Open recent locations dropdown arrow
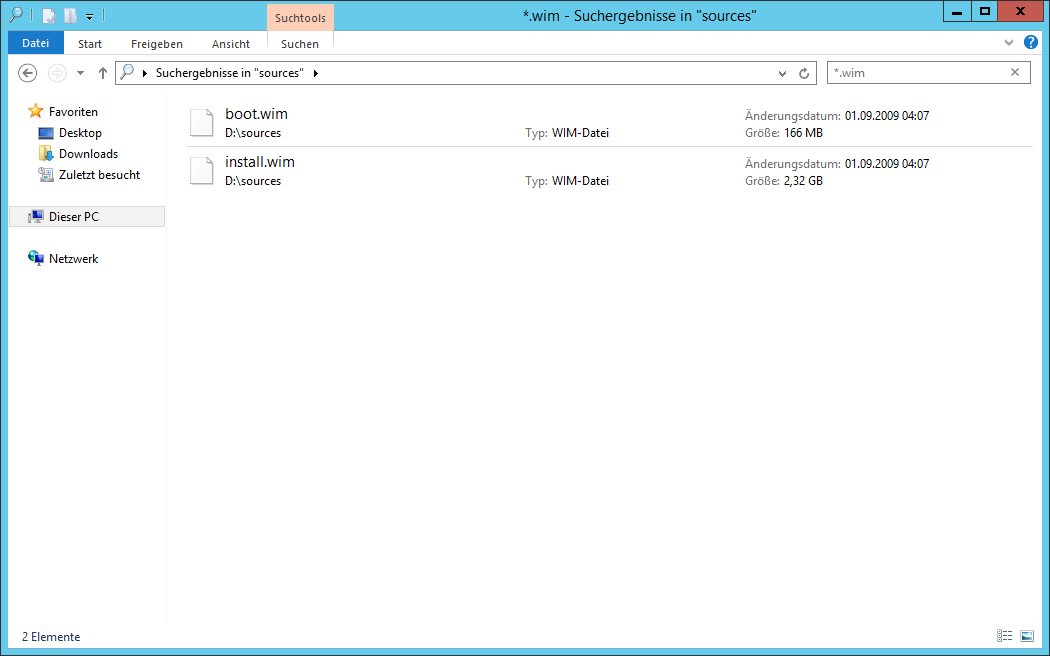The height and width of the screenshot is (656, 1050). (x=80, y=73)
